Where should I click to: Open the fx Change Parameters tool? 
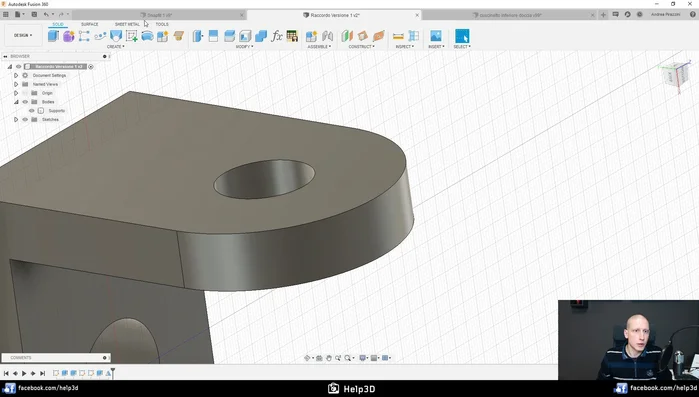pyautogui.click(x=277, y=36)
